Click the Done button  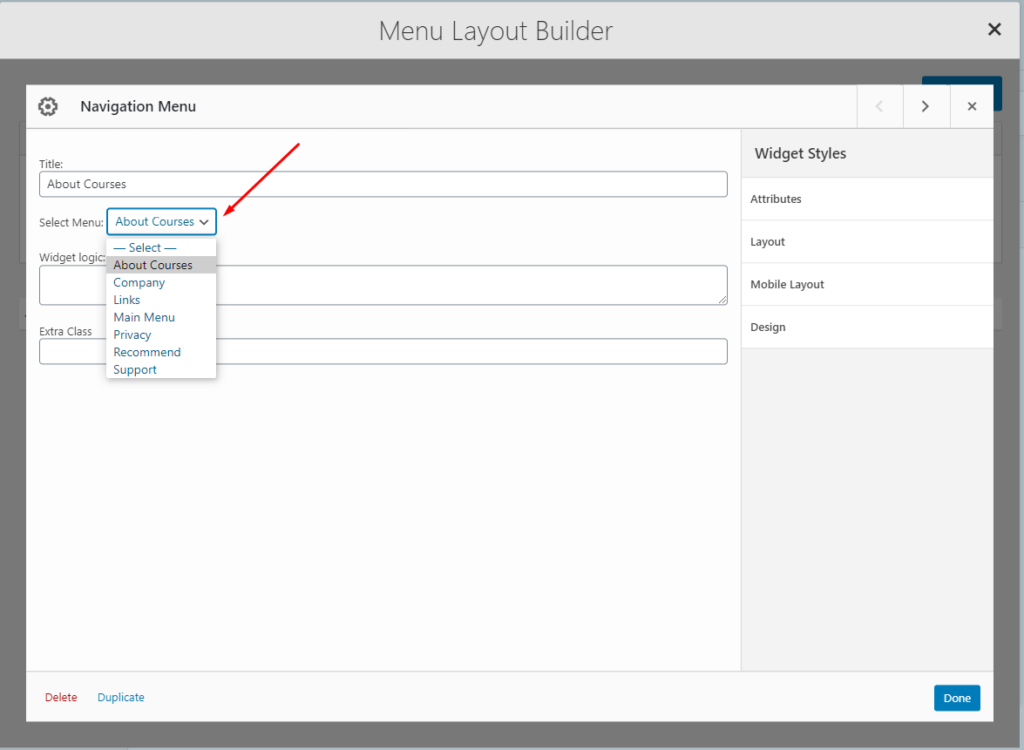click(956, 697)
